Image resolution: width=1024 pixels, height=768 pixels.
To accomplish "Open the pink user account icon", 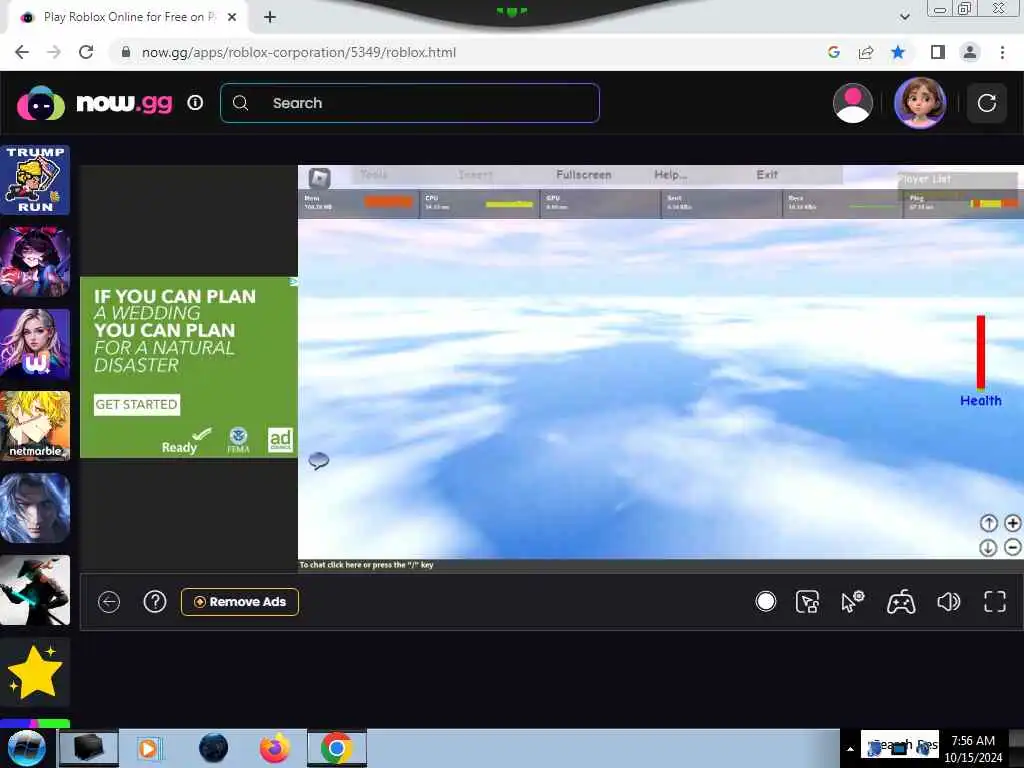I will (853, 103).
